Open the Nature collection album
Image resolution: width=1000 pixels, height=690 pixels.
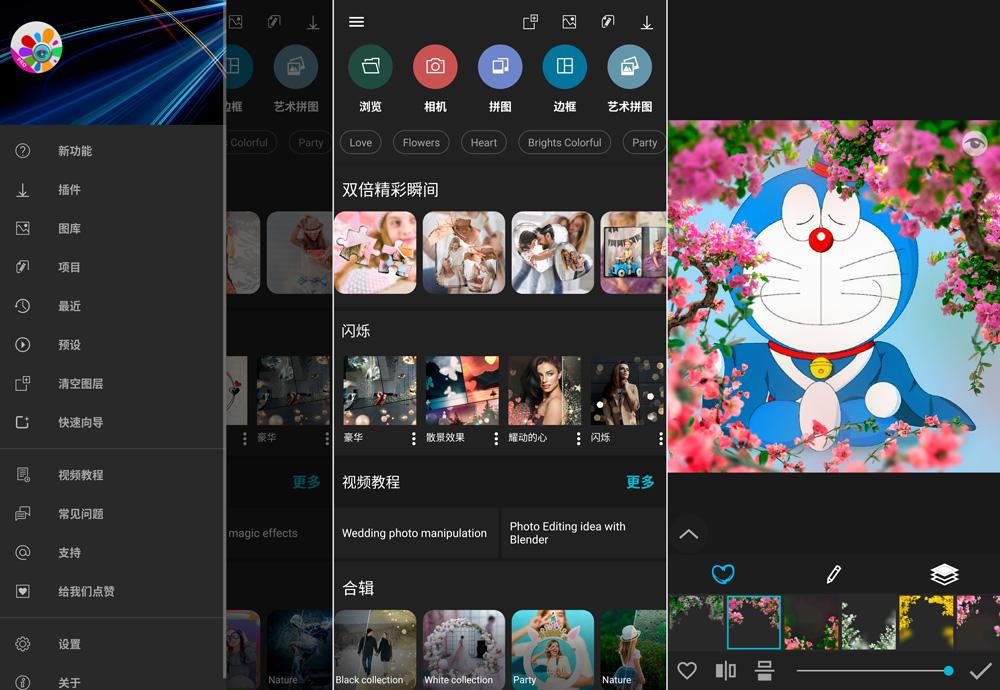click(633, 649)
